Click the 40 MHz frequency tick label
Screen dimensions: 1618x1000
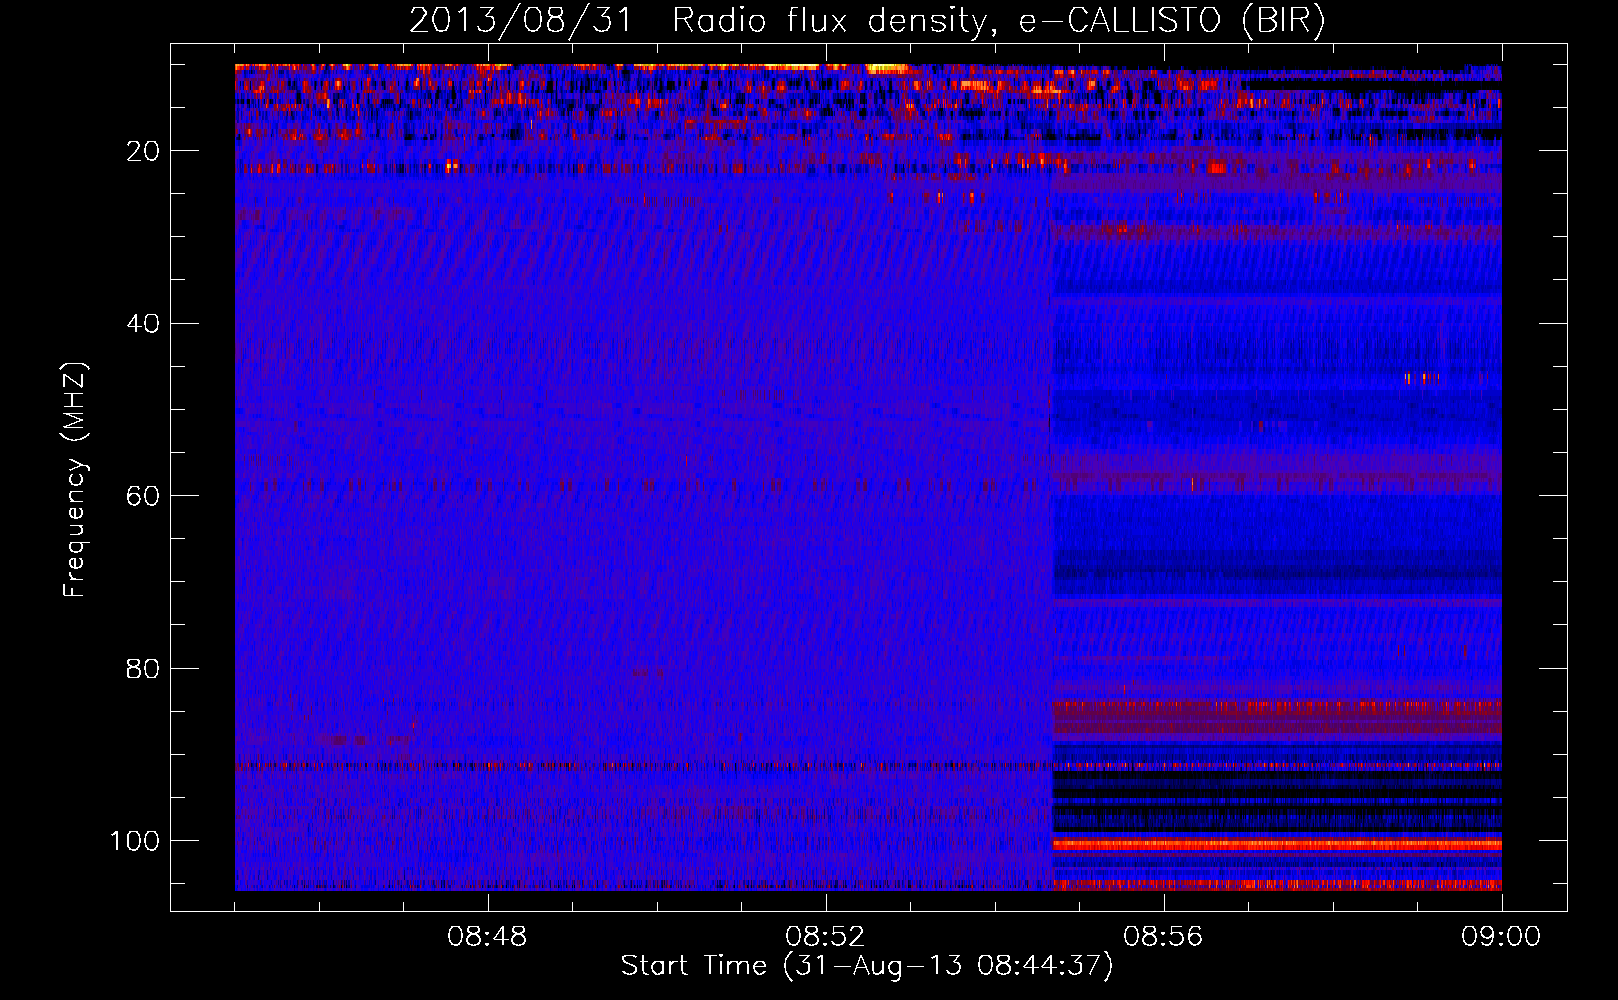pyautogui.click(x=144, y=324)
